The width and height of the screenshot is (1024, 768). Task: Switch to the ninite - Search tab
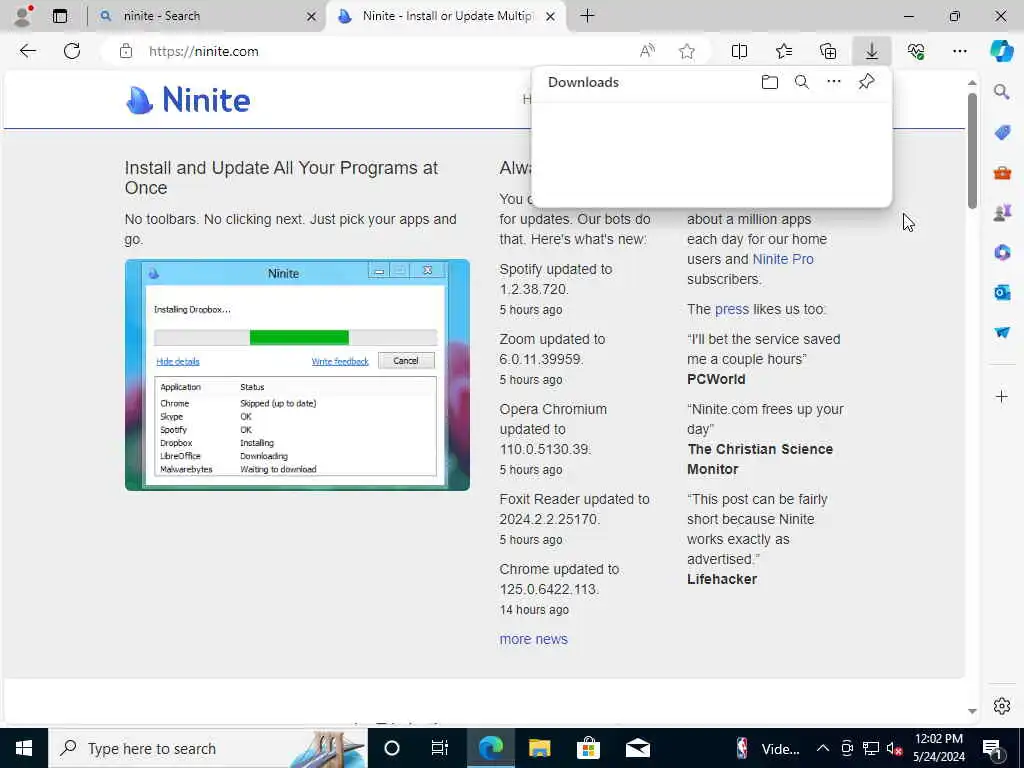pyautogui.click(x=202, y=16)
